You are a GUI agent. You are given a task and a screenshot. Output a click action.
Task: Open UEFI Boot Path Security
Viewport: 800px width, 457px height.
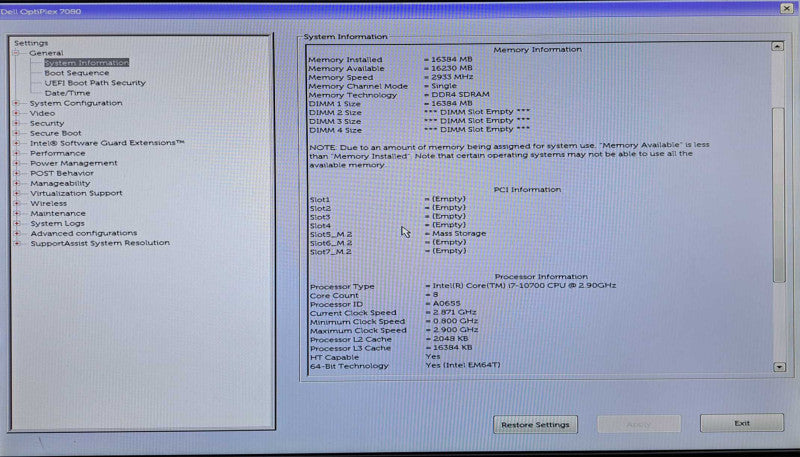[x=95, y=83]
